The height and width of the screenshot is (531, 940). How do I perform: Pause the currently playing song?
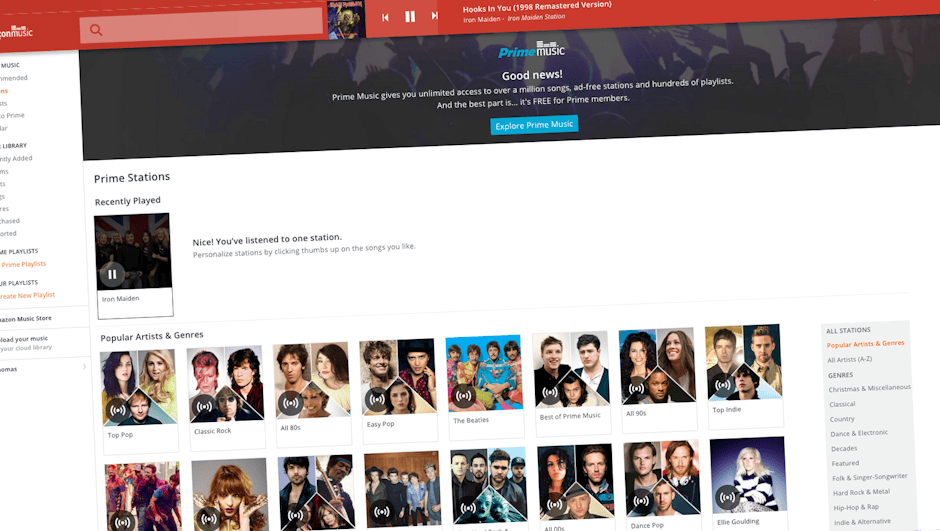click(410, 17)
